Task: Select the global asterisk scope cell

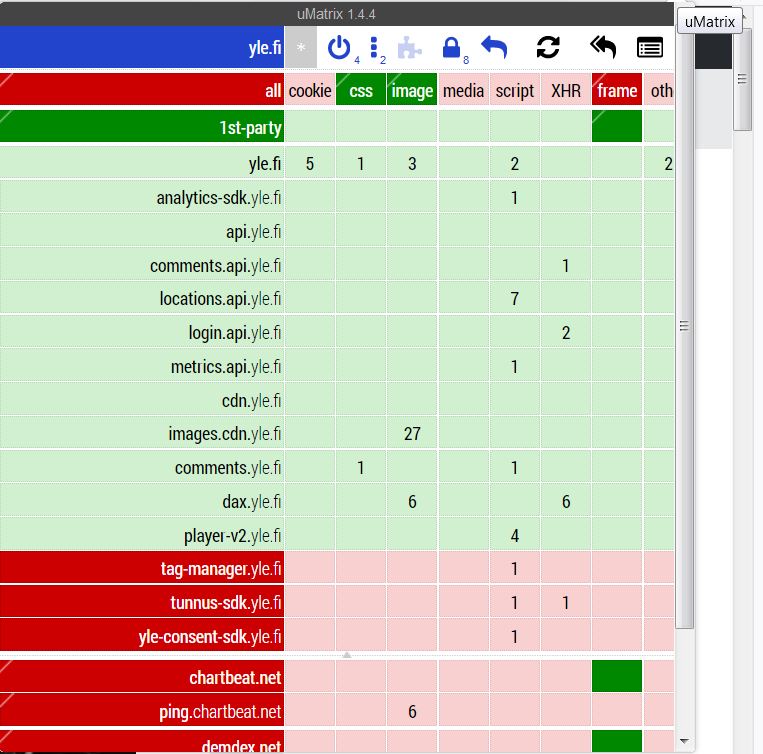Action: (x=301, y=47)
